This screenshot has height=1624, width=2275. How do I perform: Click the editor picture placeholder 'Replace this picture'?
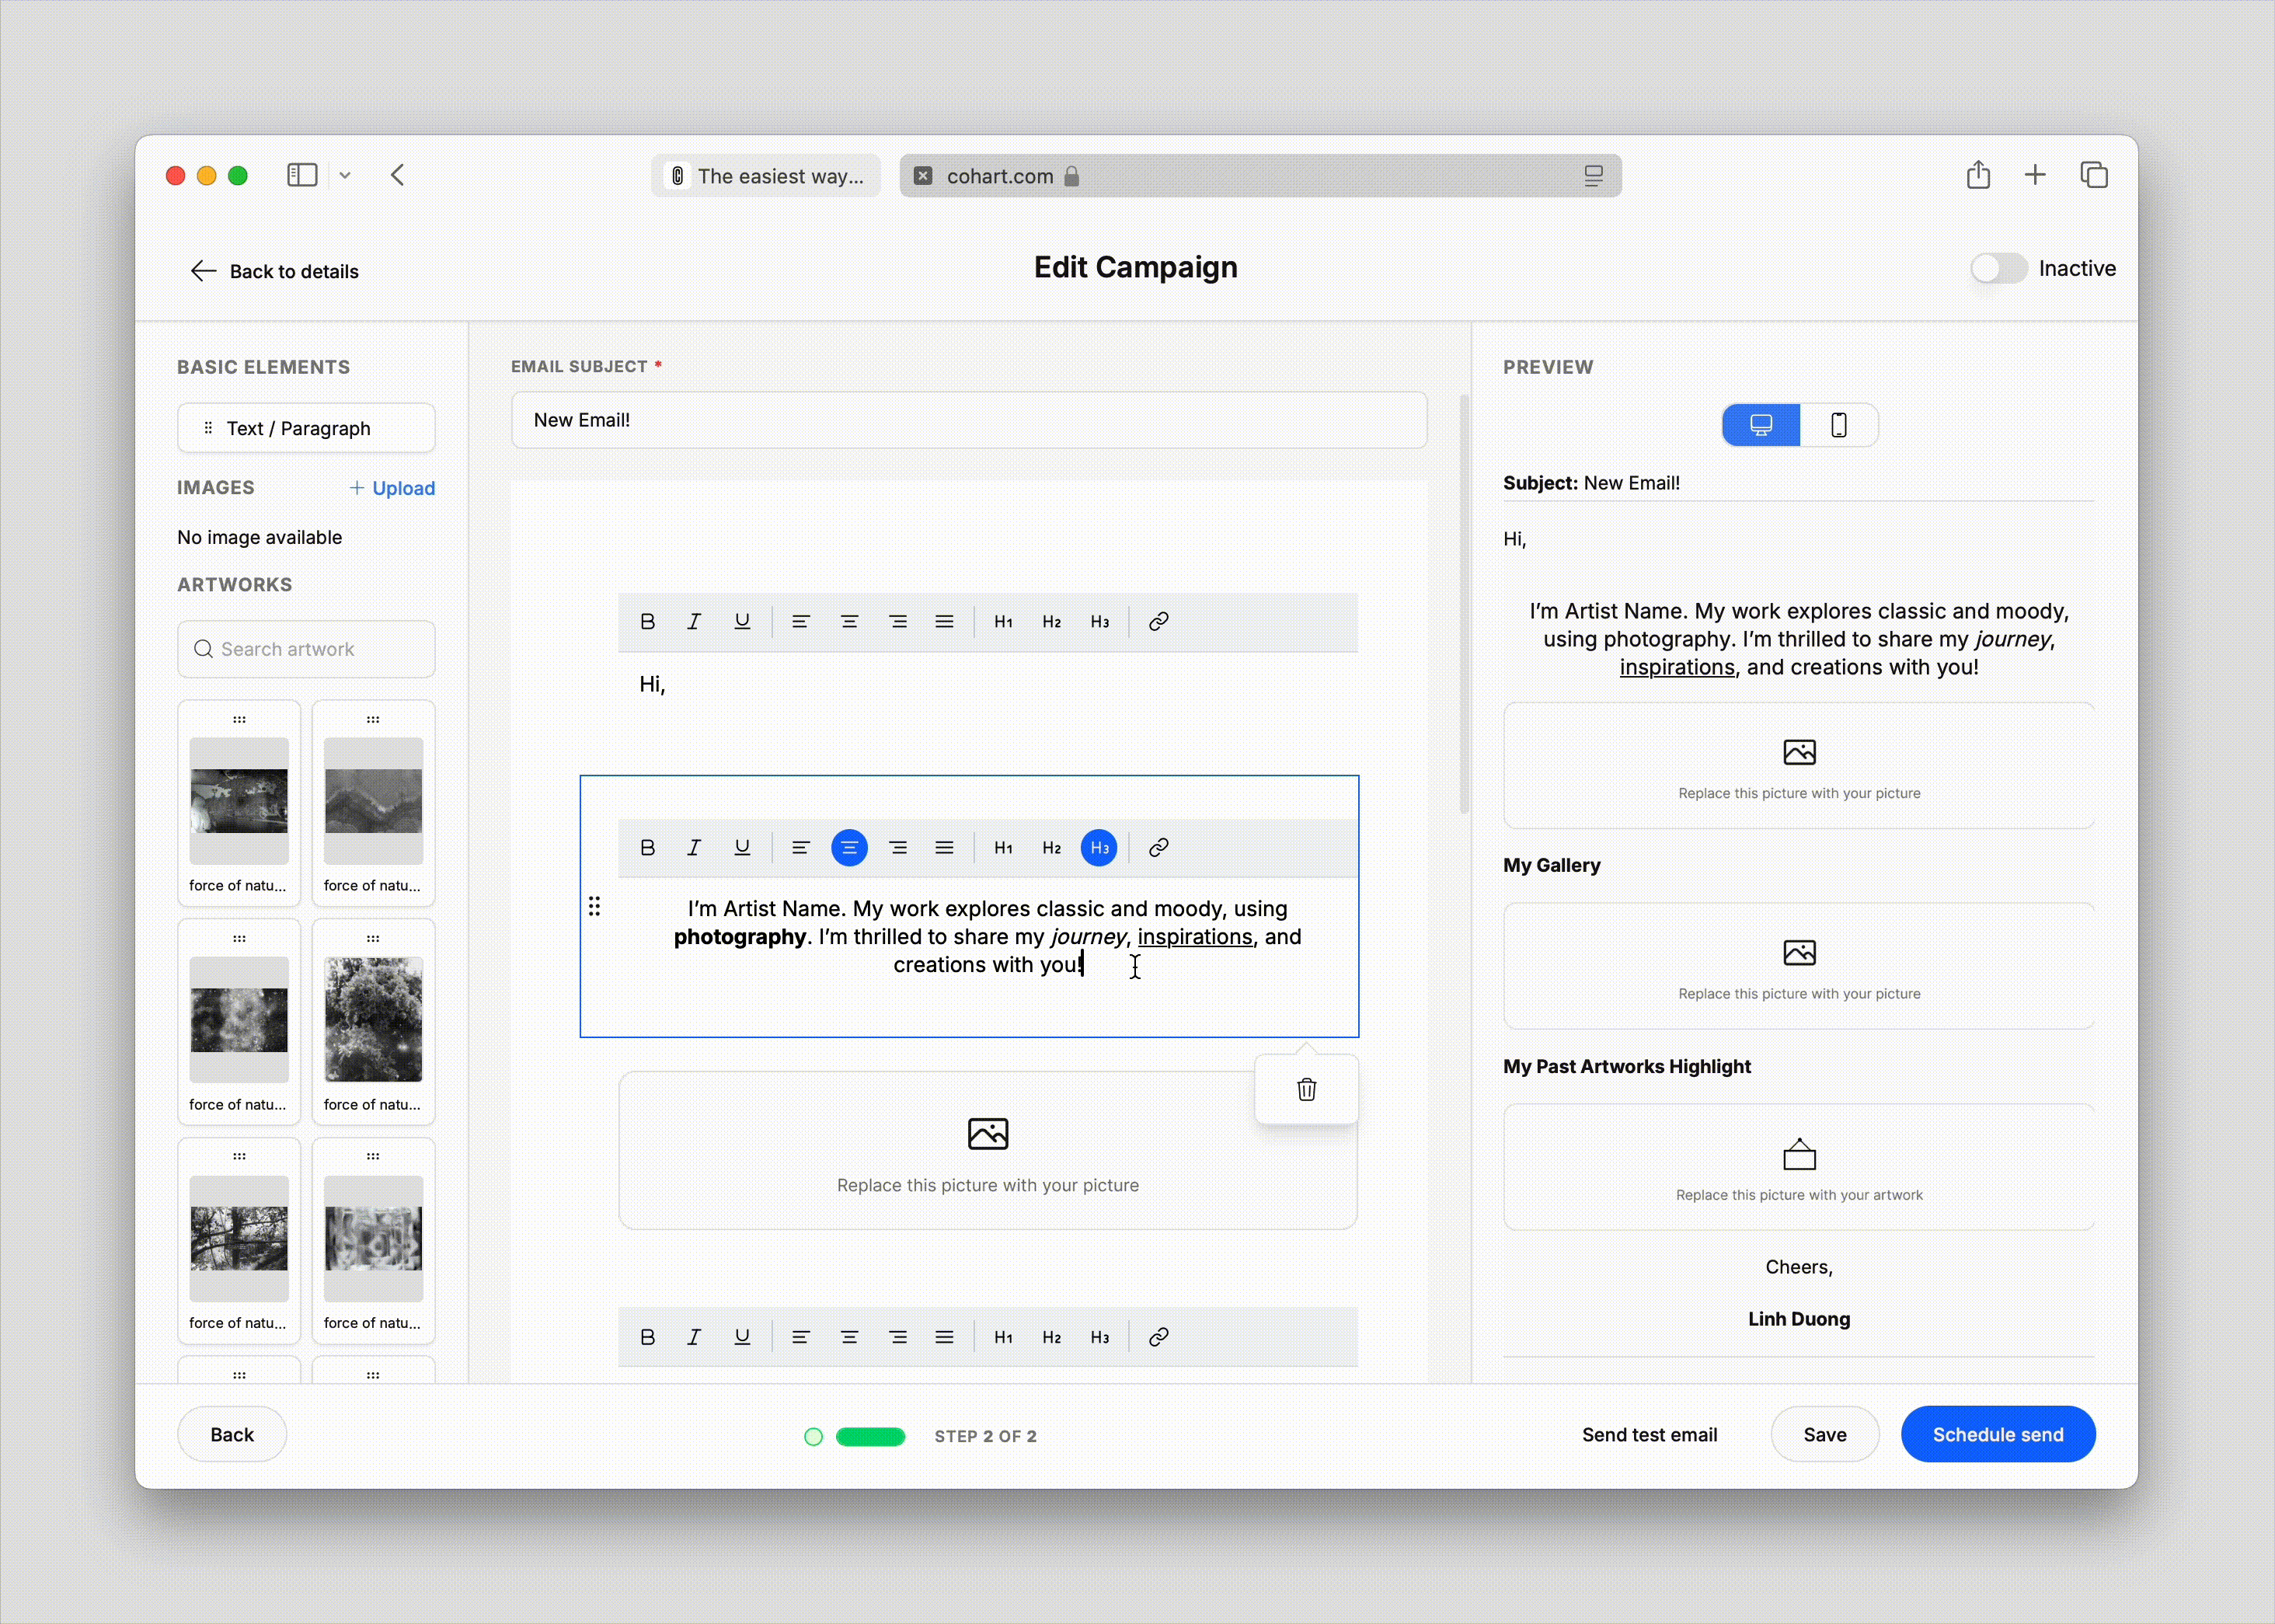click(x=987, y=1151)
